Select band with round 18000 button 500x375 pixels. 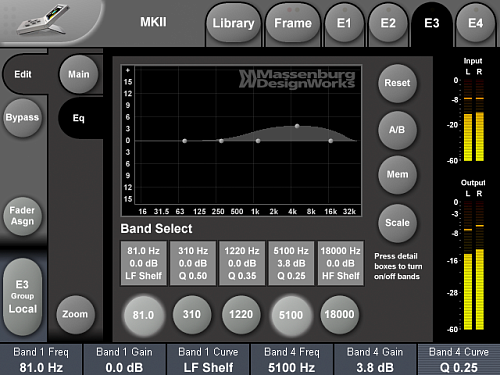pyautogui.click(x=340, y=314)
